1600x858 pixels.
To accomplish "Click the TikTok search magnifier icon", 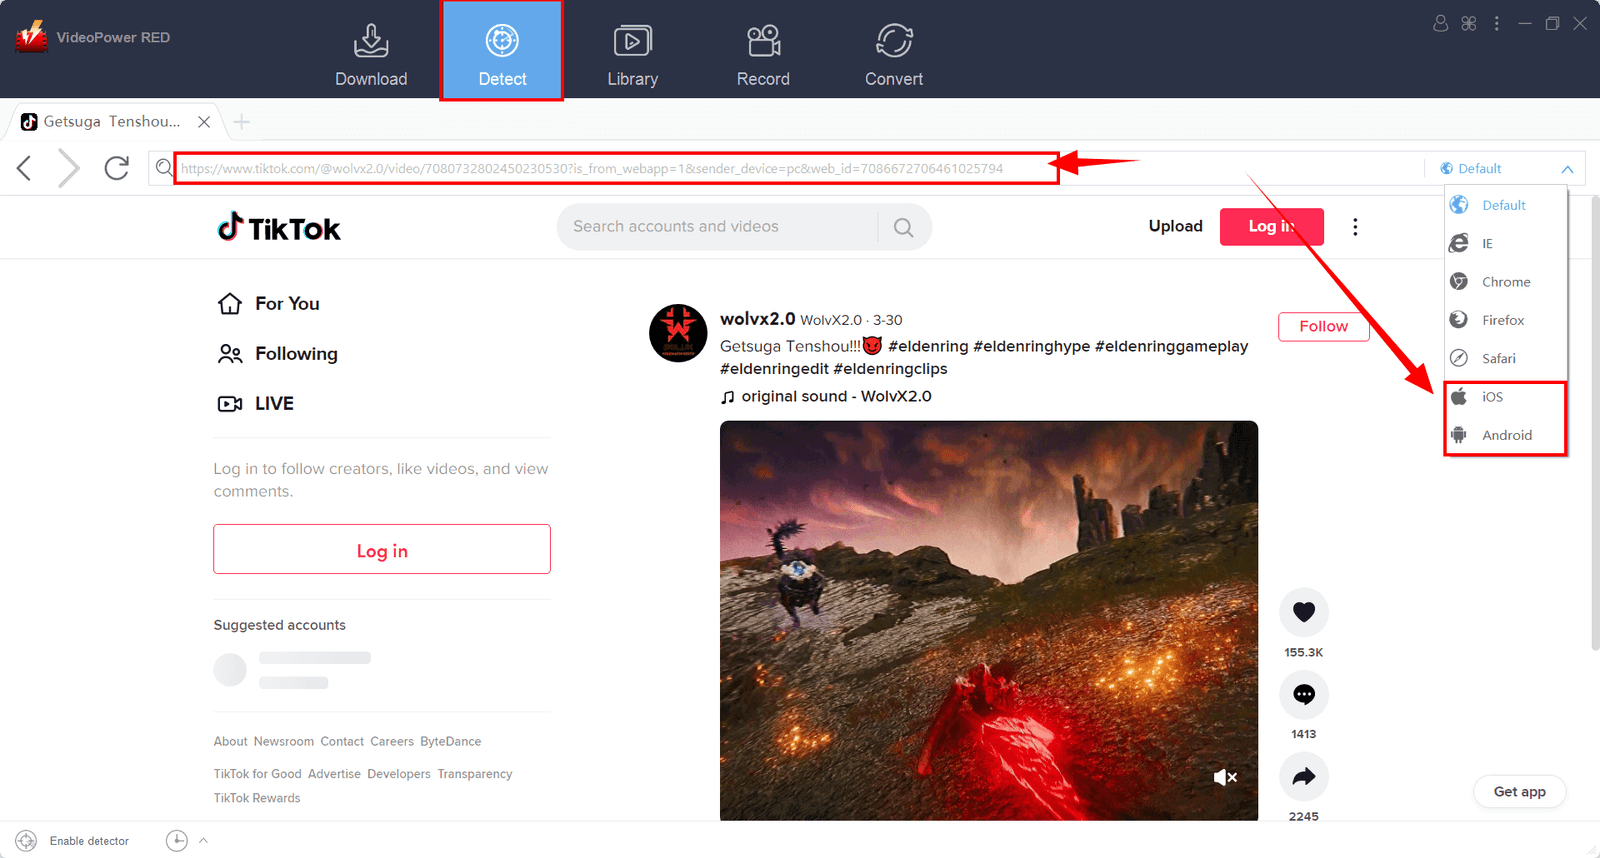I will tap(903, 227).
